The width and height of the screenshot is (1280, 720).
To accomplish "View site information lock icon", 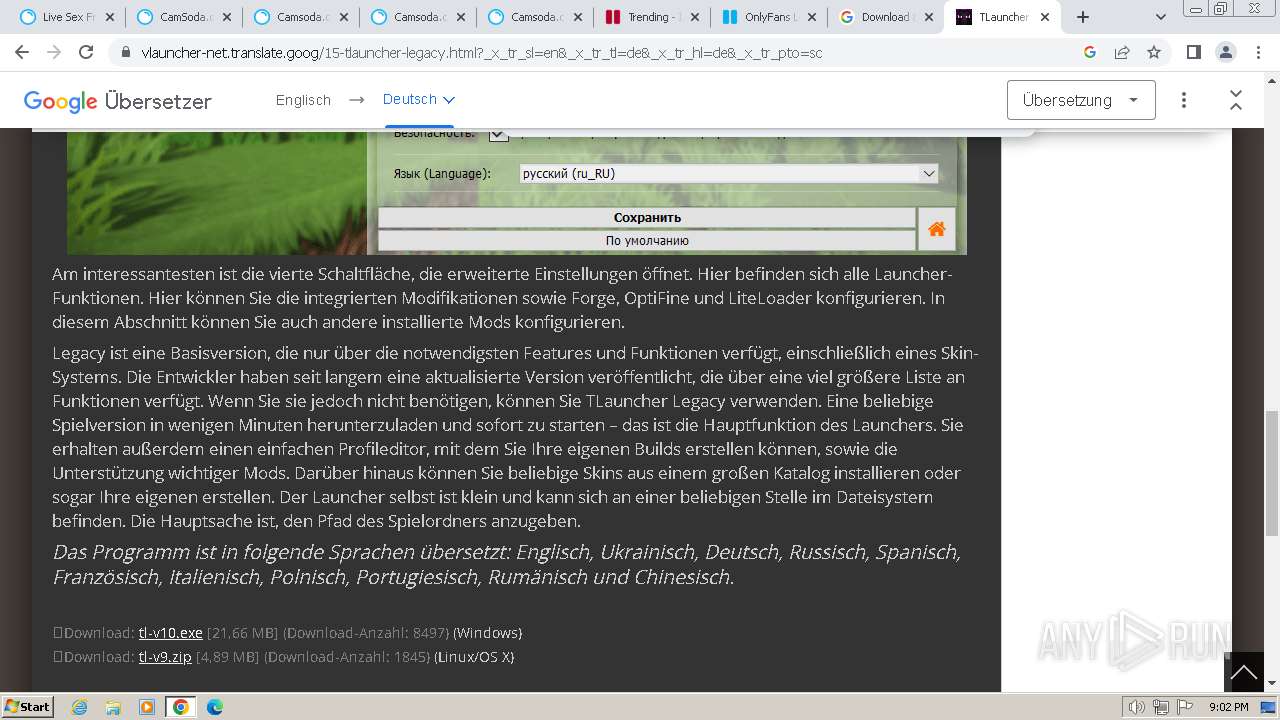I will click(126, 53).
